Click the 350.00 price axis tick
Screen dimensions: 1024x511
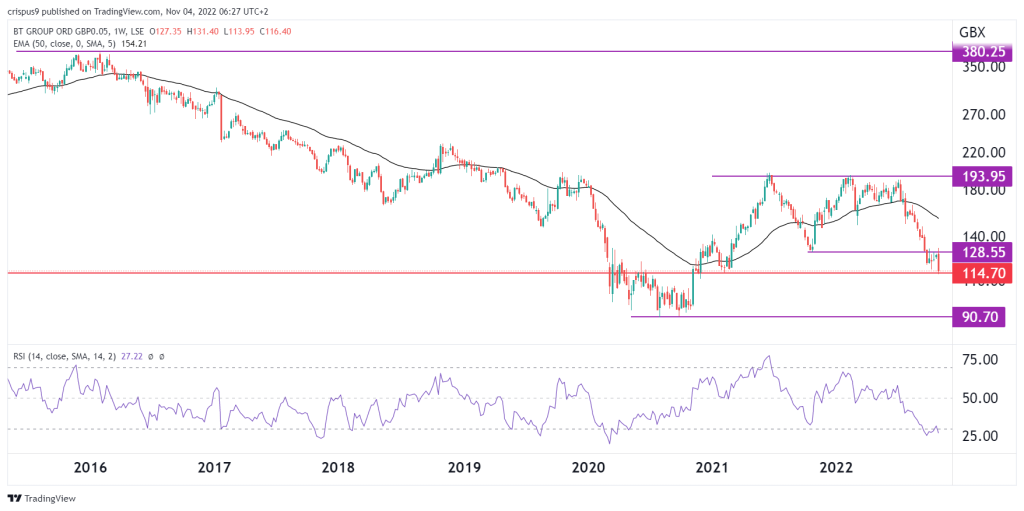982,67
